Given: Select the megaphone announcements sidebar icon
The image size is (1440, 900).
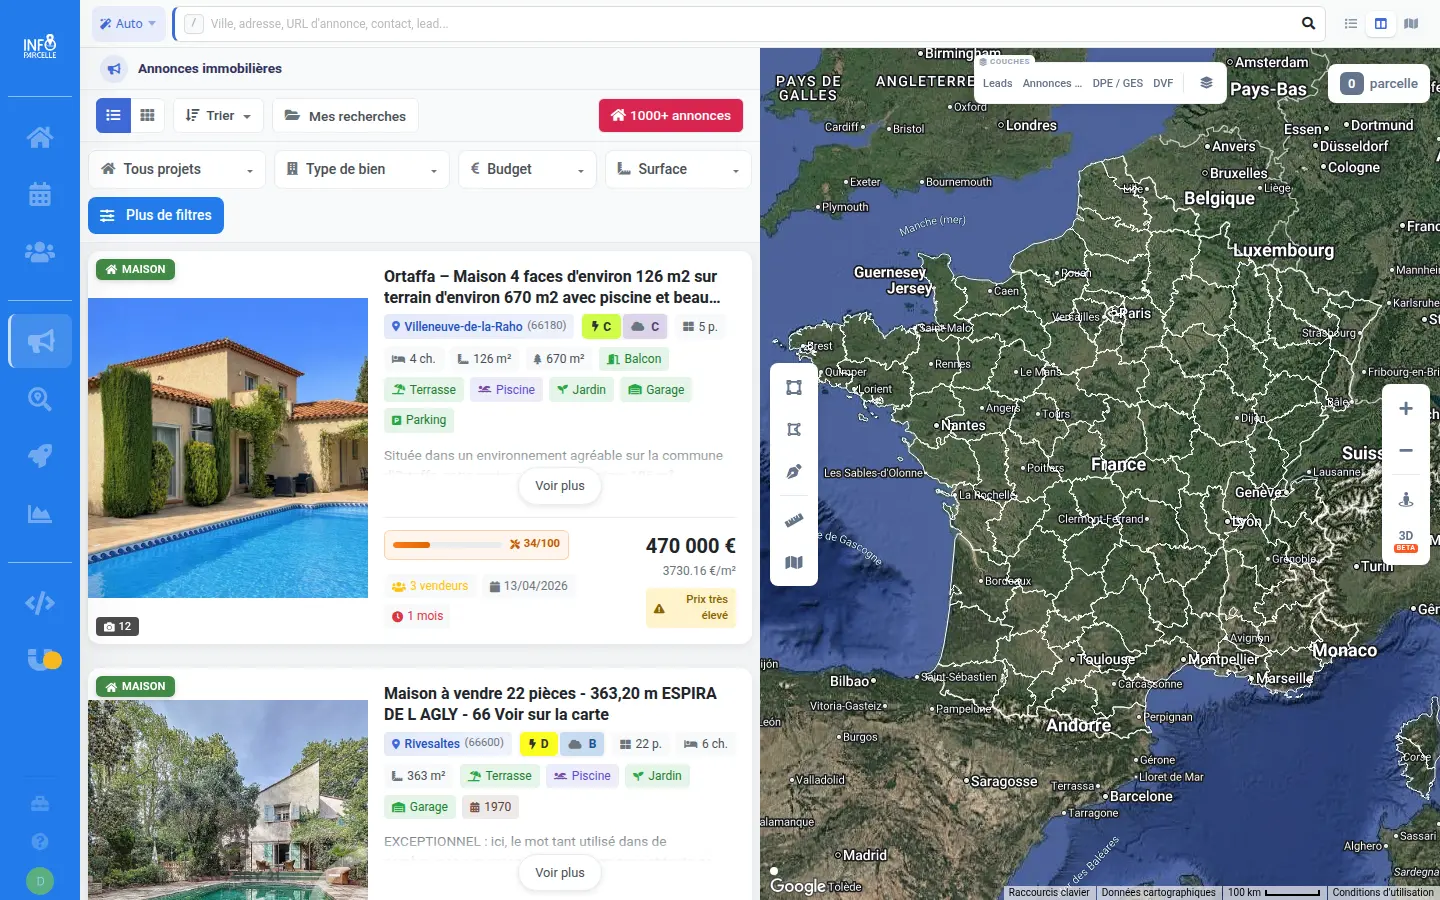Looking at the screenshot, I should (x=40, y=341).
